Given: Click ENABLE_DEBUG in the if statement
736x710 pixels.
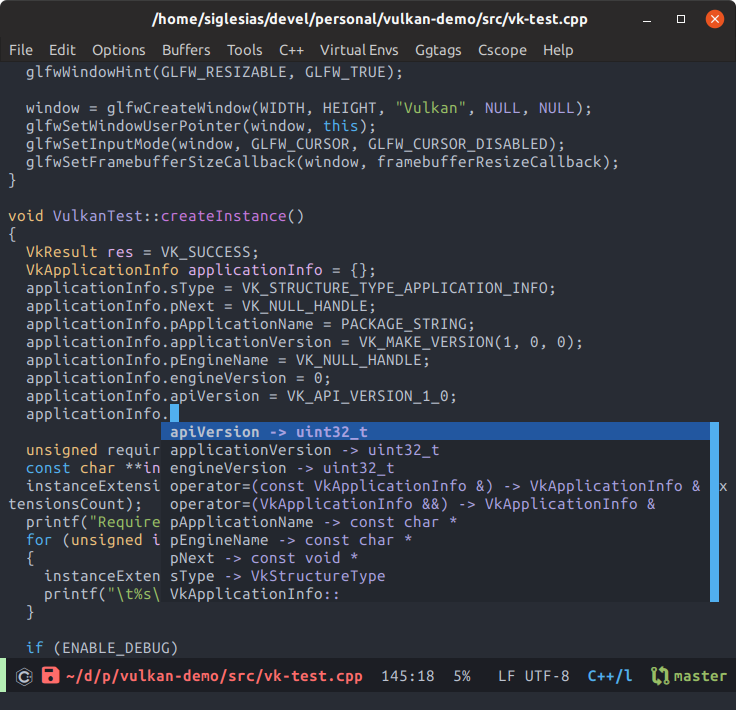Looking at the screenshot, I should [x=115, y=648].
